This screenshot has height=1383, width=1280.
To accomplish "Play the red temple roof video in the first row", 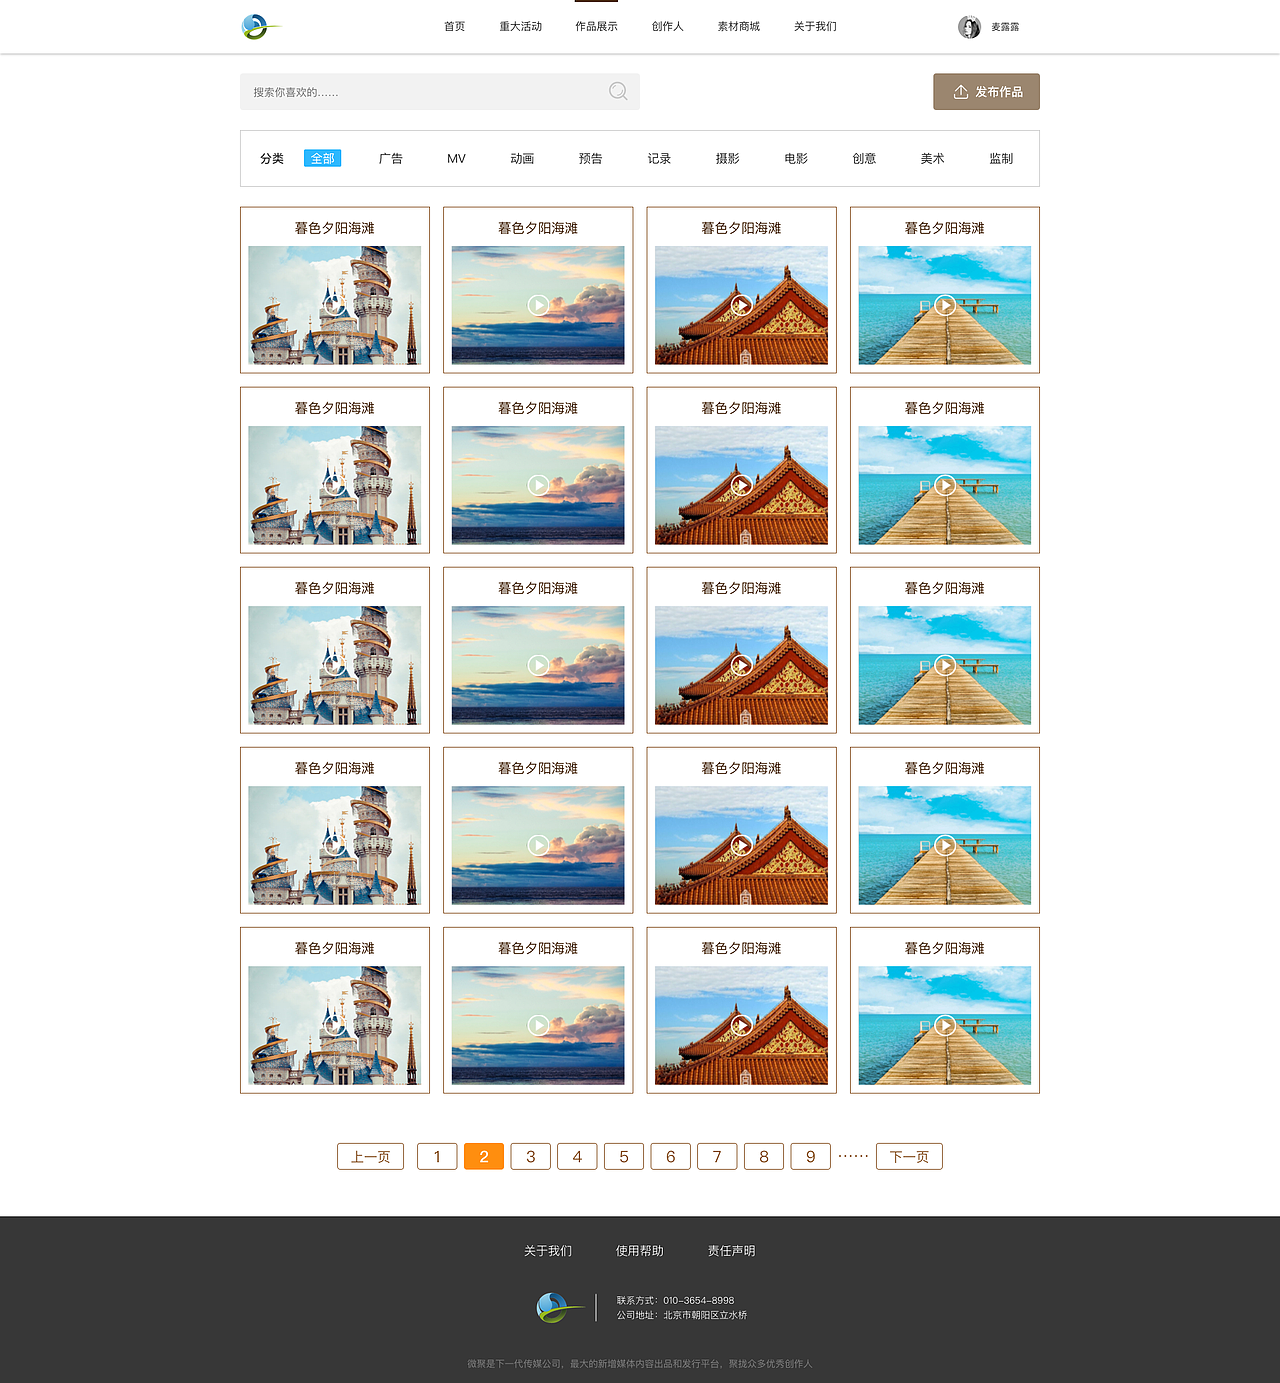I will coord(741,305).
